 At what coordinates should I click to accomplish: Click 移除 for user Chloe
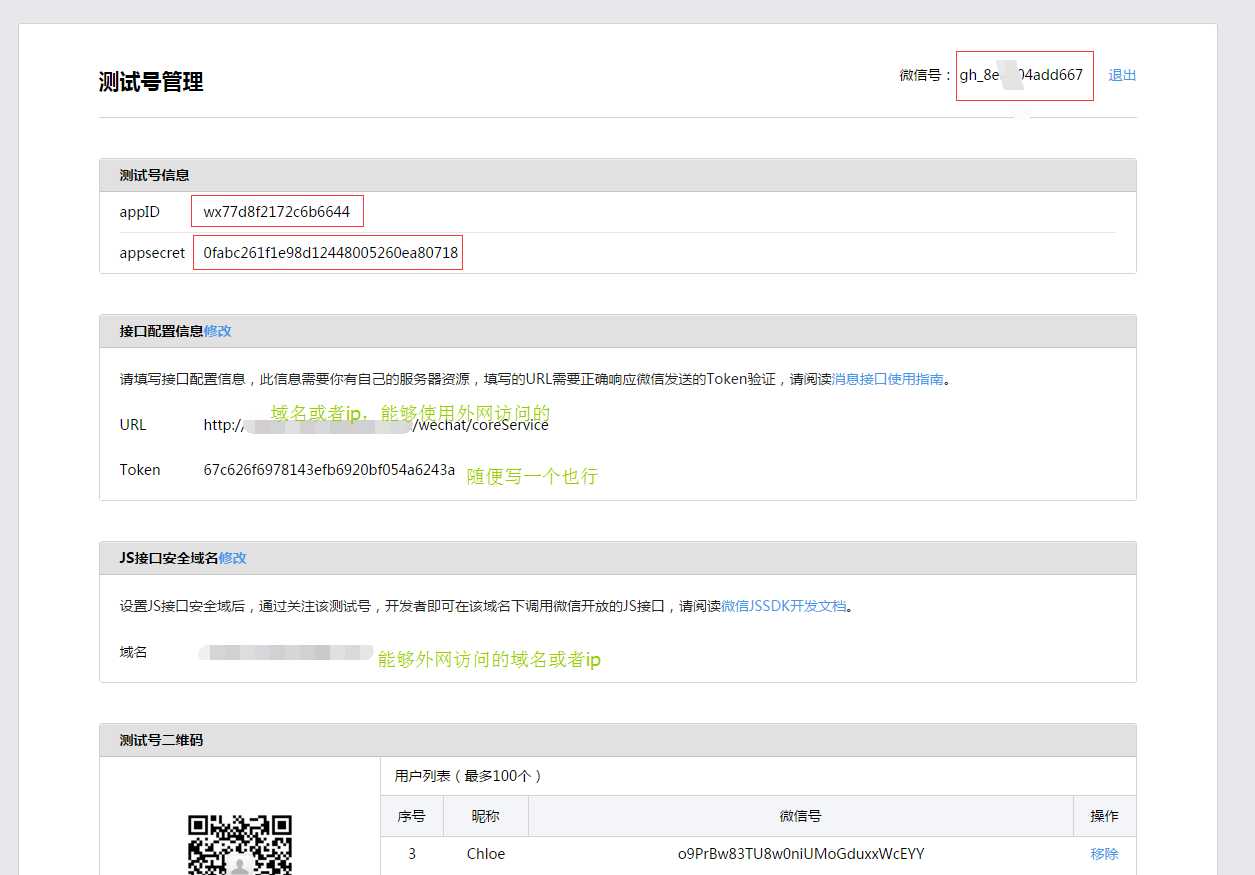1104,854
